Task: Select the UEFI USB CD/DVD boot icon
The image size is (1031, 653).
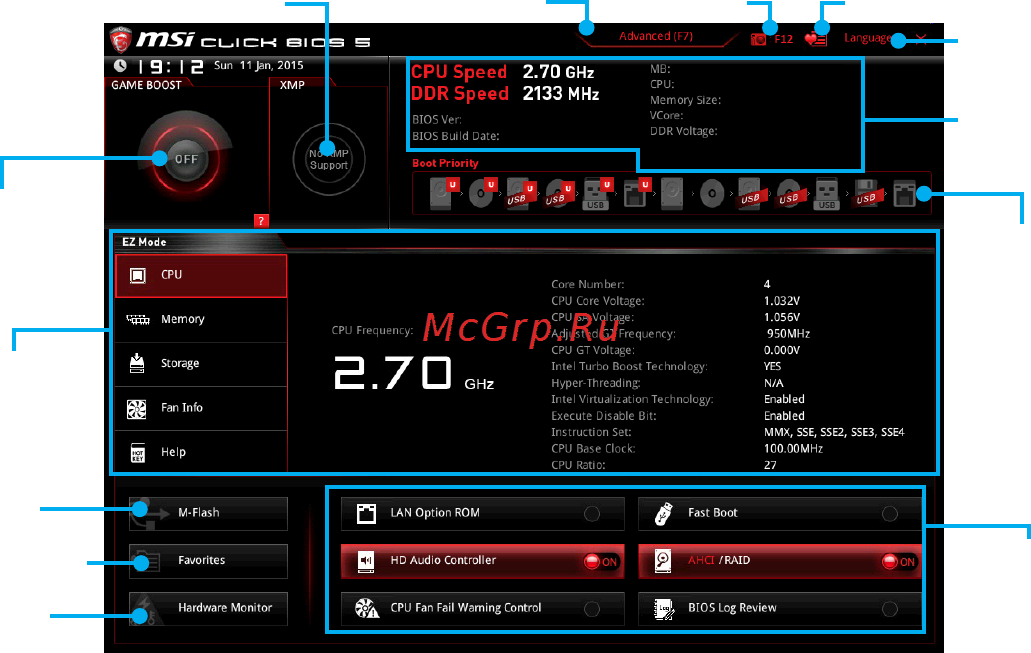Action: pyautogui.click(x=559, y=194)
